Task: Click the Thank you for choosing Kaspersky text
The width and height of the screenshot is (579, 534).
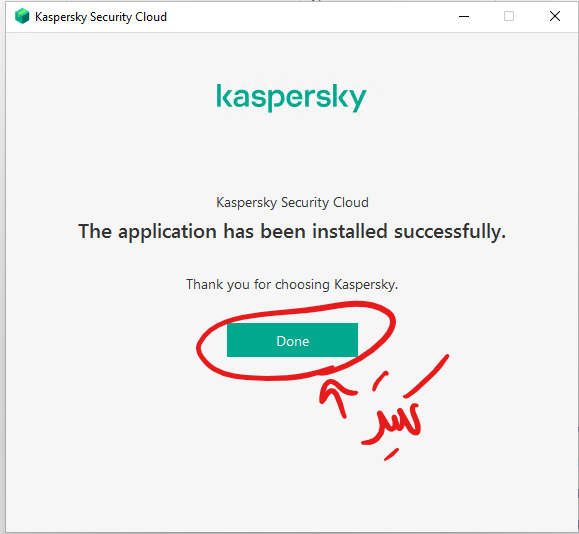Action: 292,284
